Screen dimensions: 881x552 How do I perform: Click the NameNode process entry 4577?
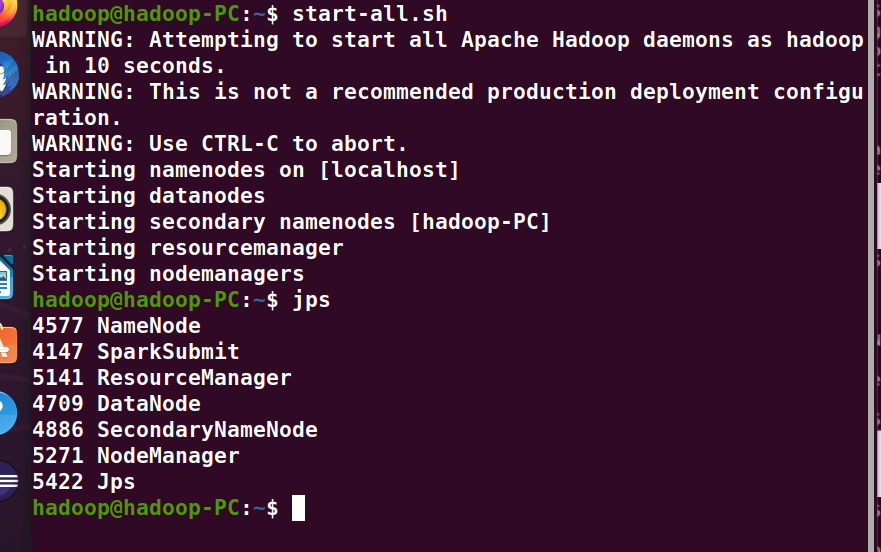(x=116, y=326)
